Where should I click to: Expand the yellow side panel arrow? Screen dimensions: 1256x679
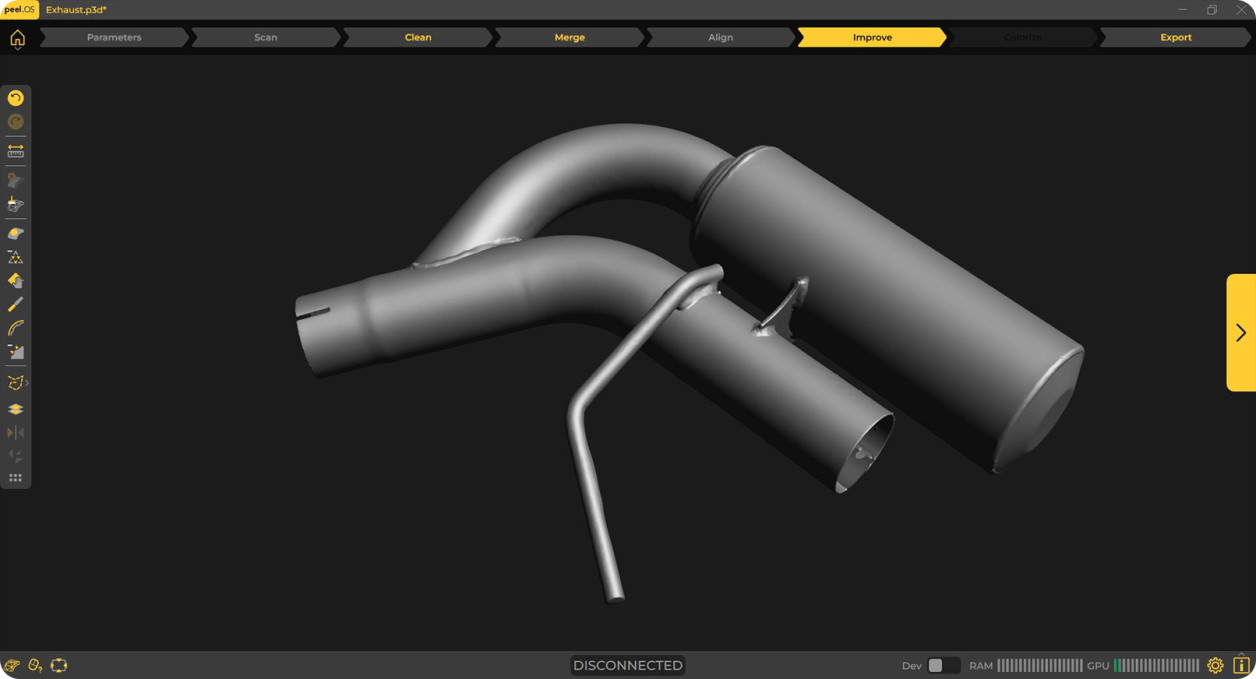[1240, 332]
